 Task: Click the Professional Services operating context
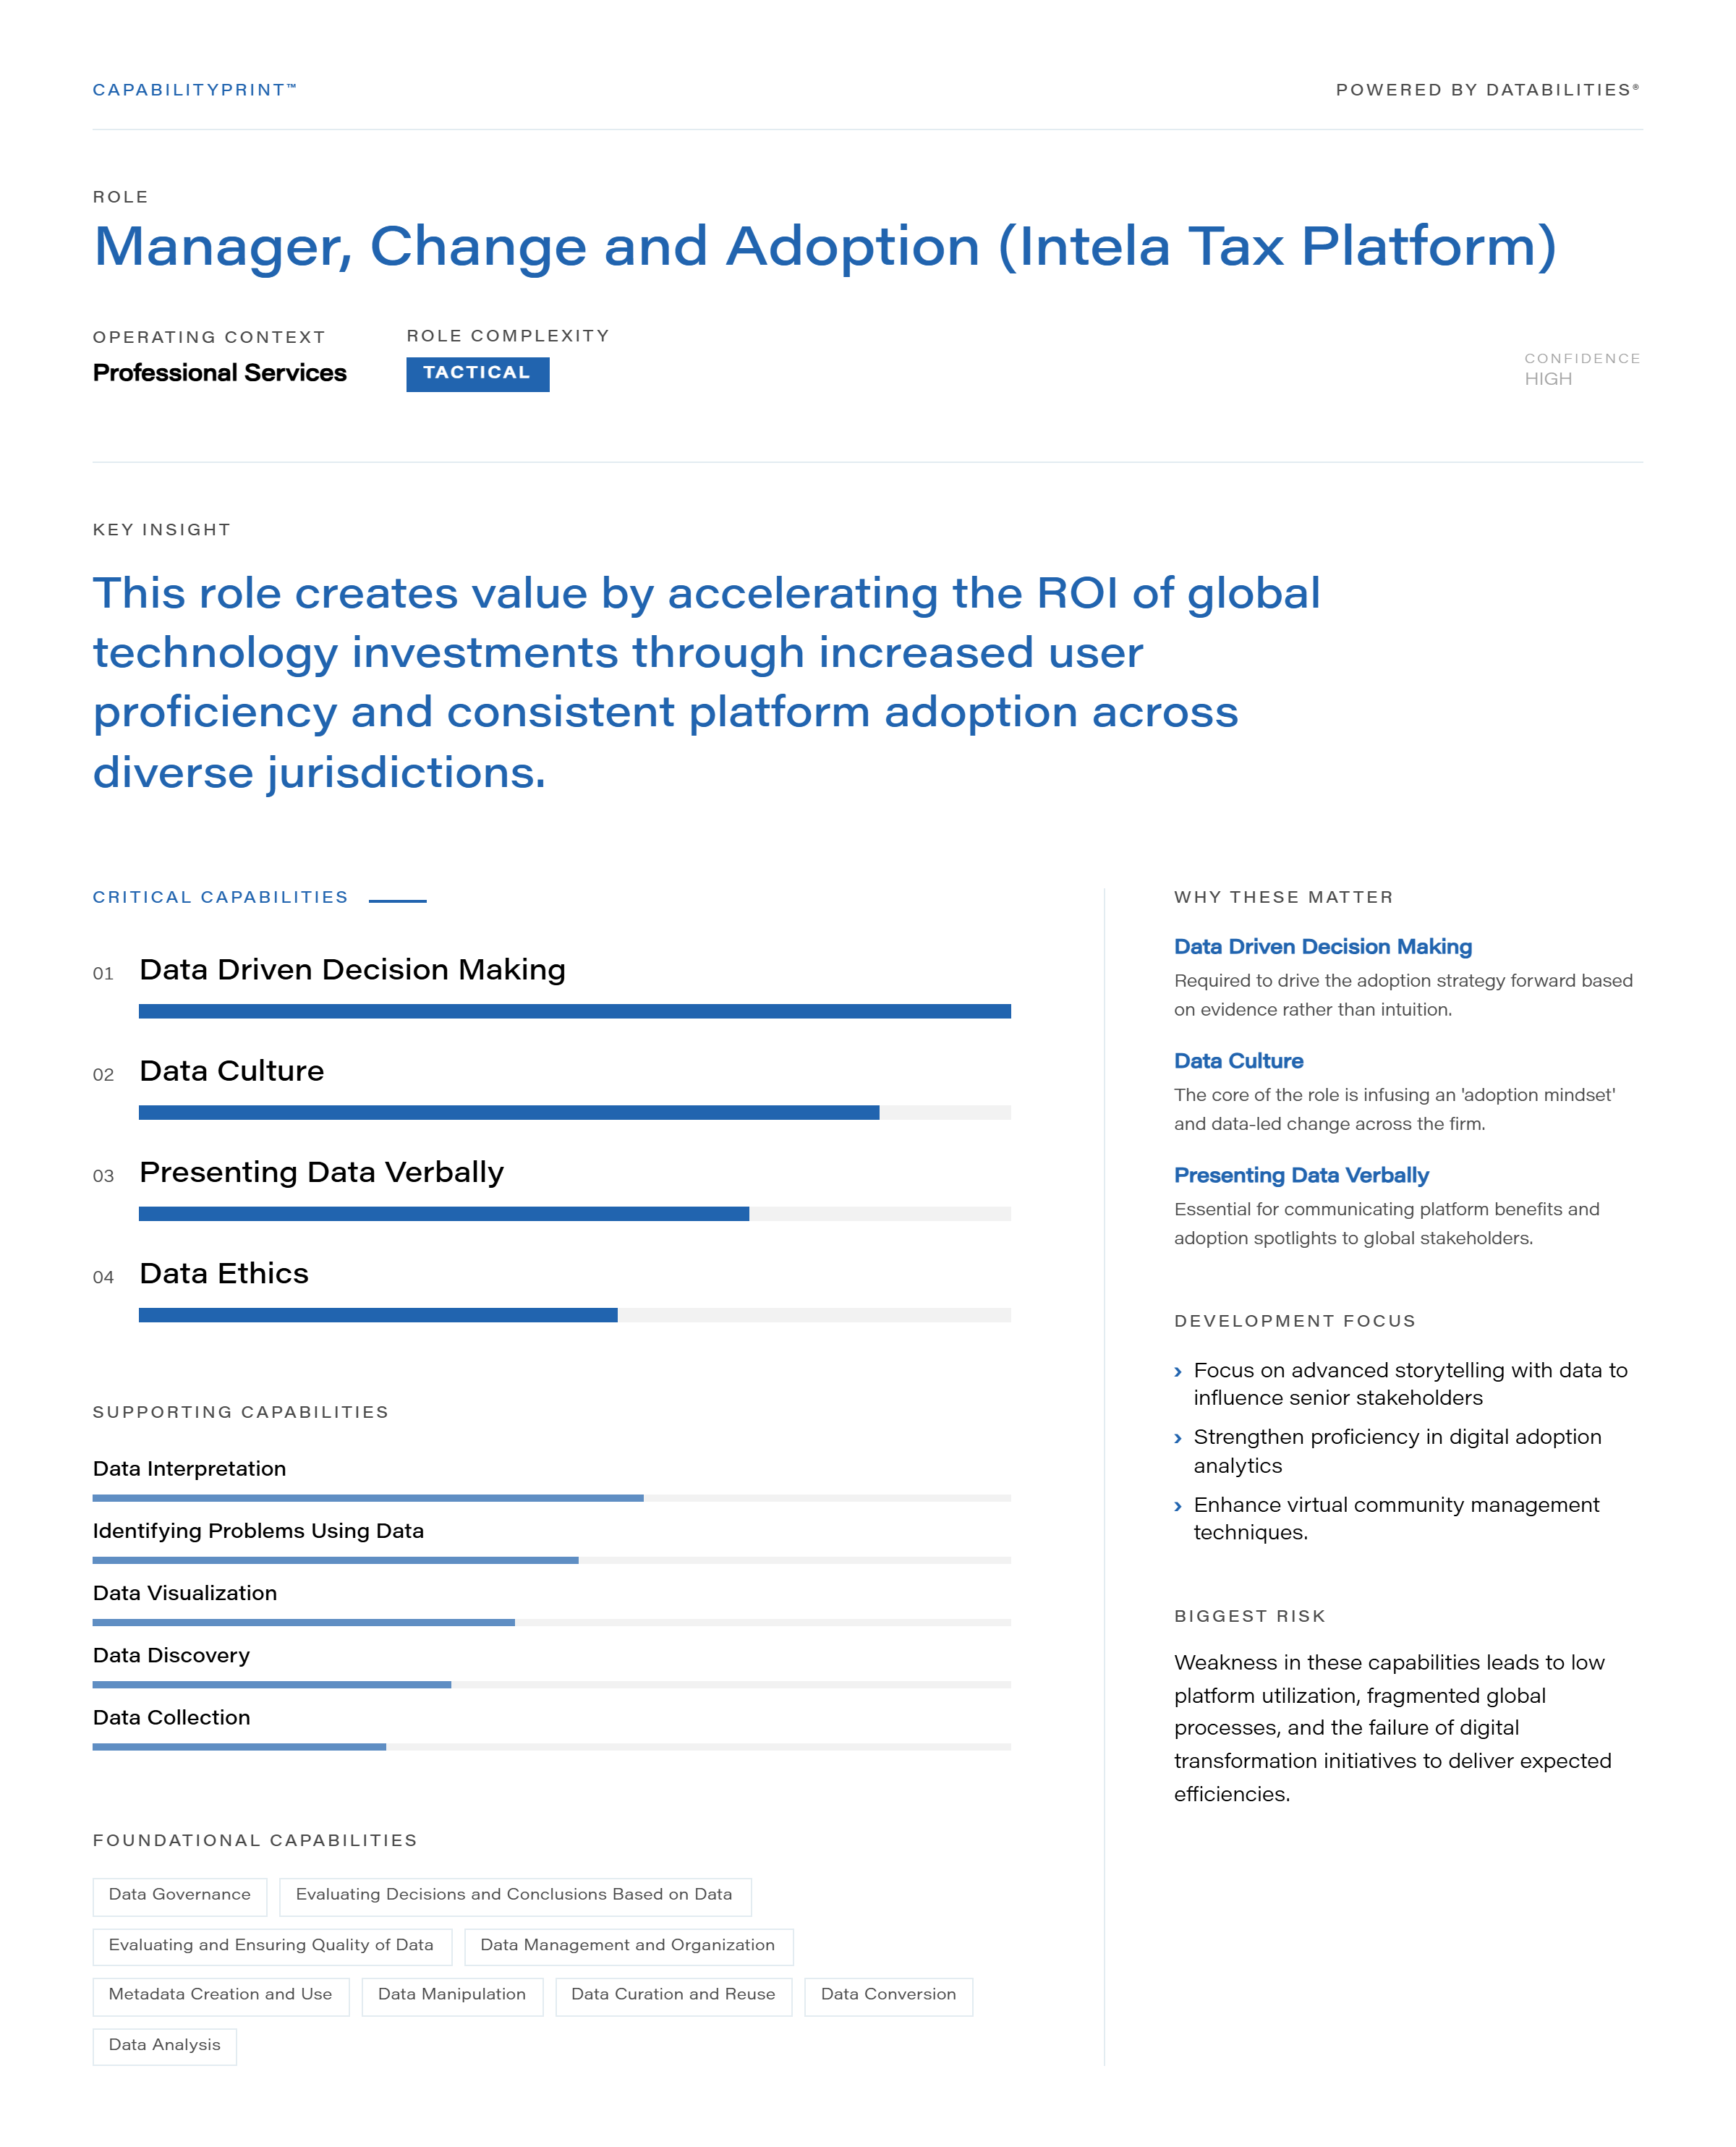click(x=220, y=373)
